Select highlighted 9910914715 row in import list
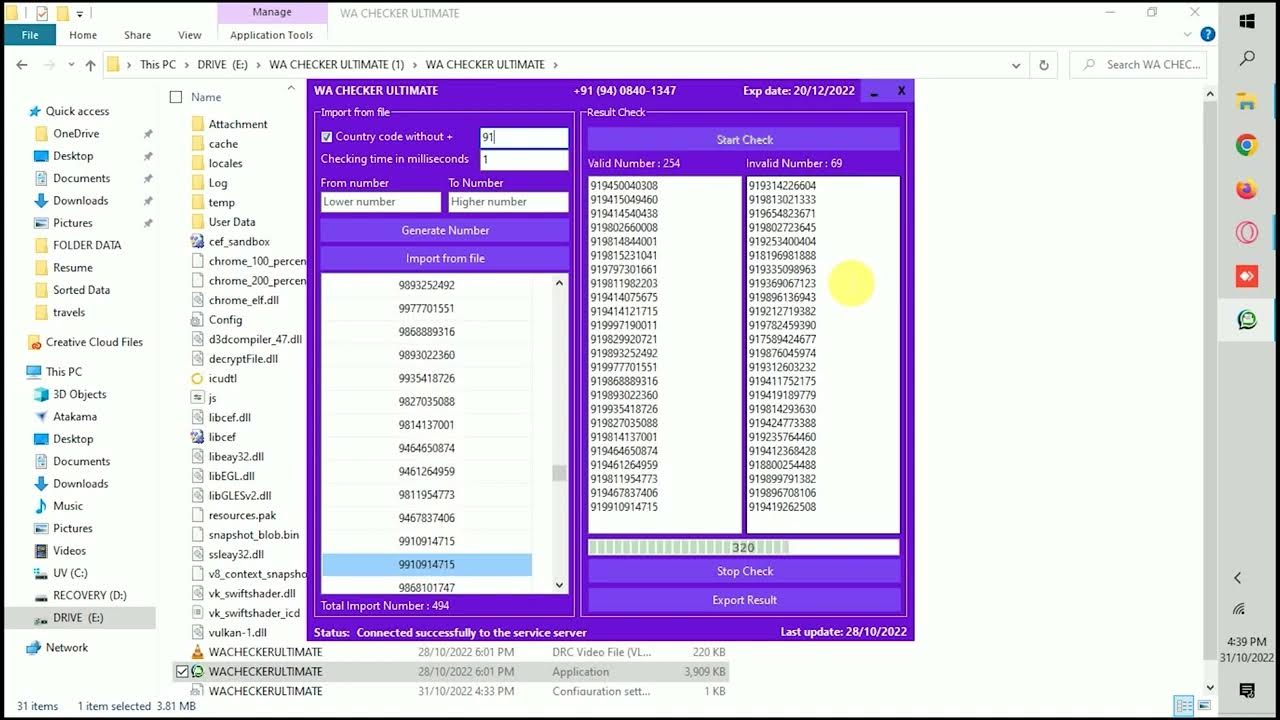 pos(427,565)
